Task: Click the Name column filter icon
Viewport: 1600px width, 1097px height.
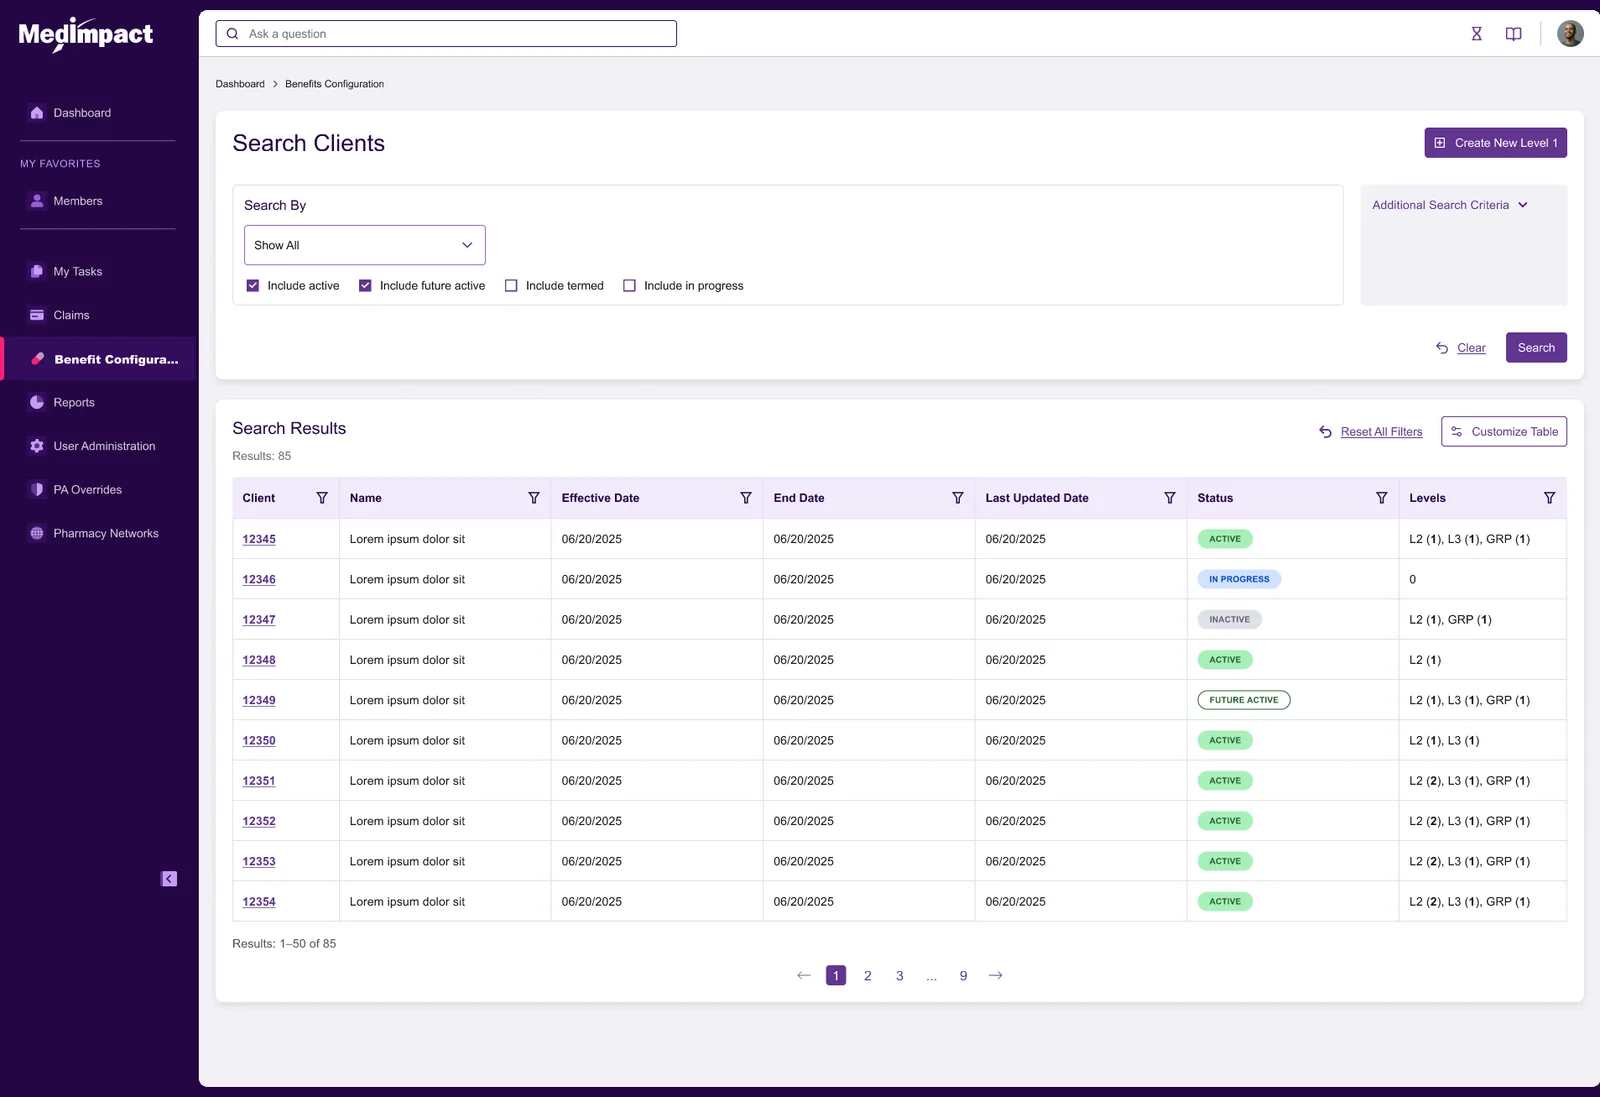Action: pyautogui.click(x=534, y=498)
